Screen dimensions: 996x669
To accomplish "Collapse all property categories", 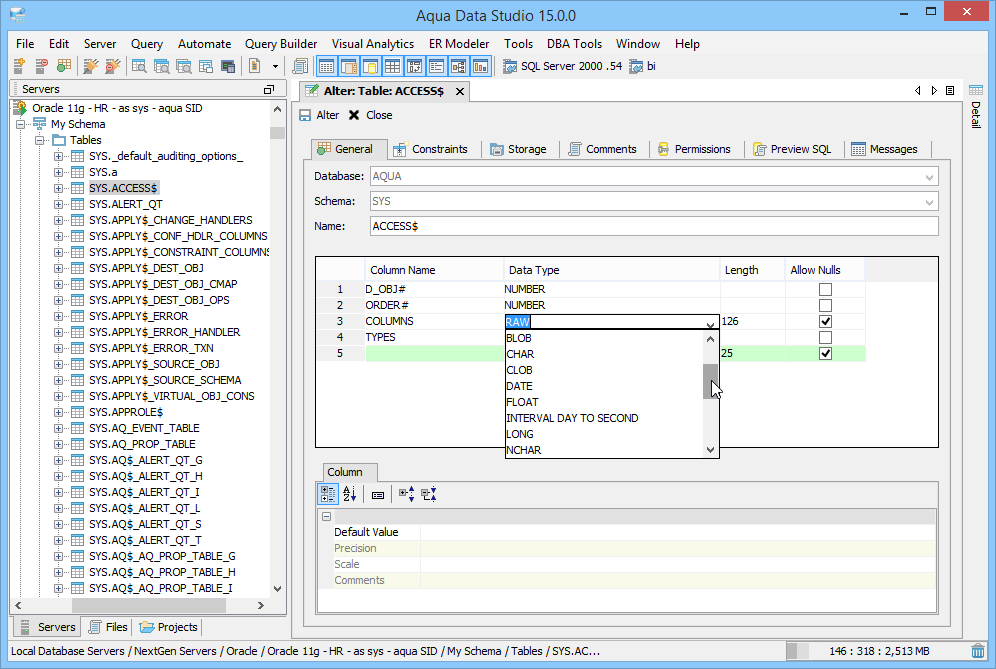I will [429, 494].
